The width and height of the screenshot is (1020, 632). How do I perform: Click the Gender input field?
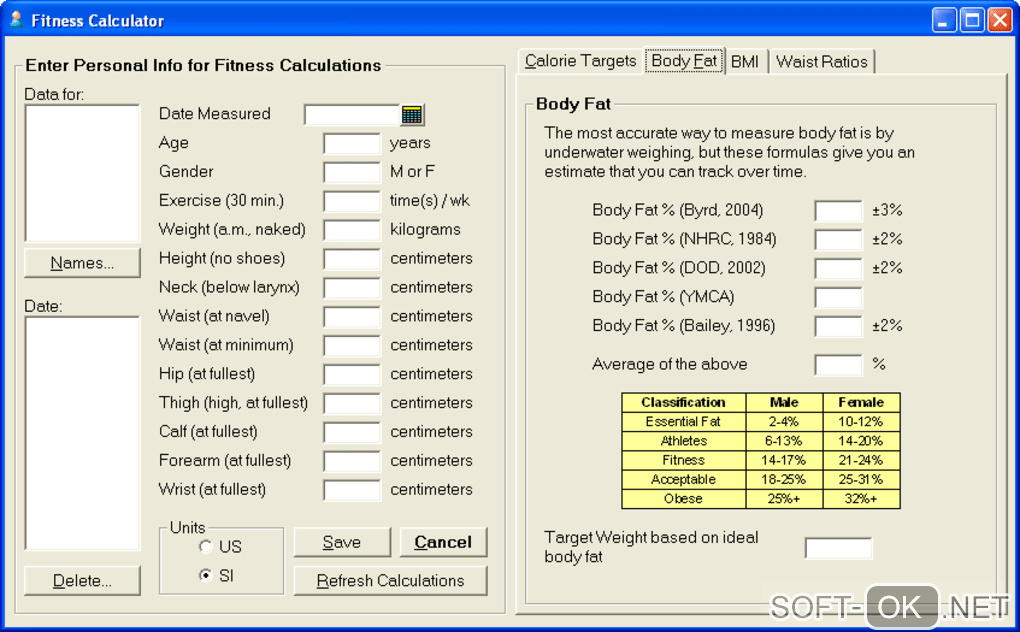(352, 172)
